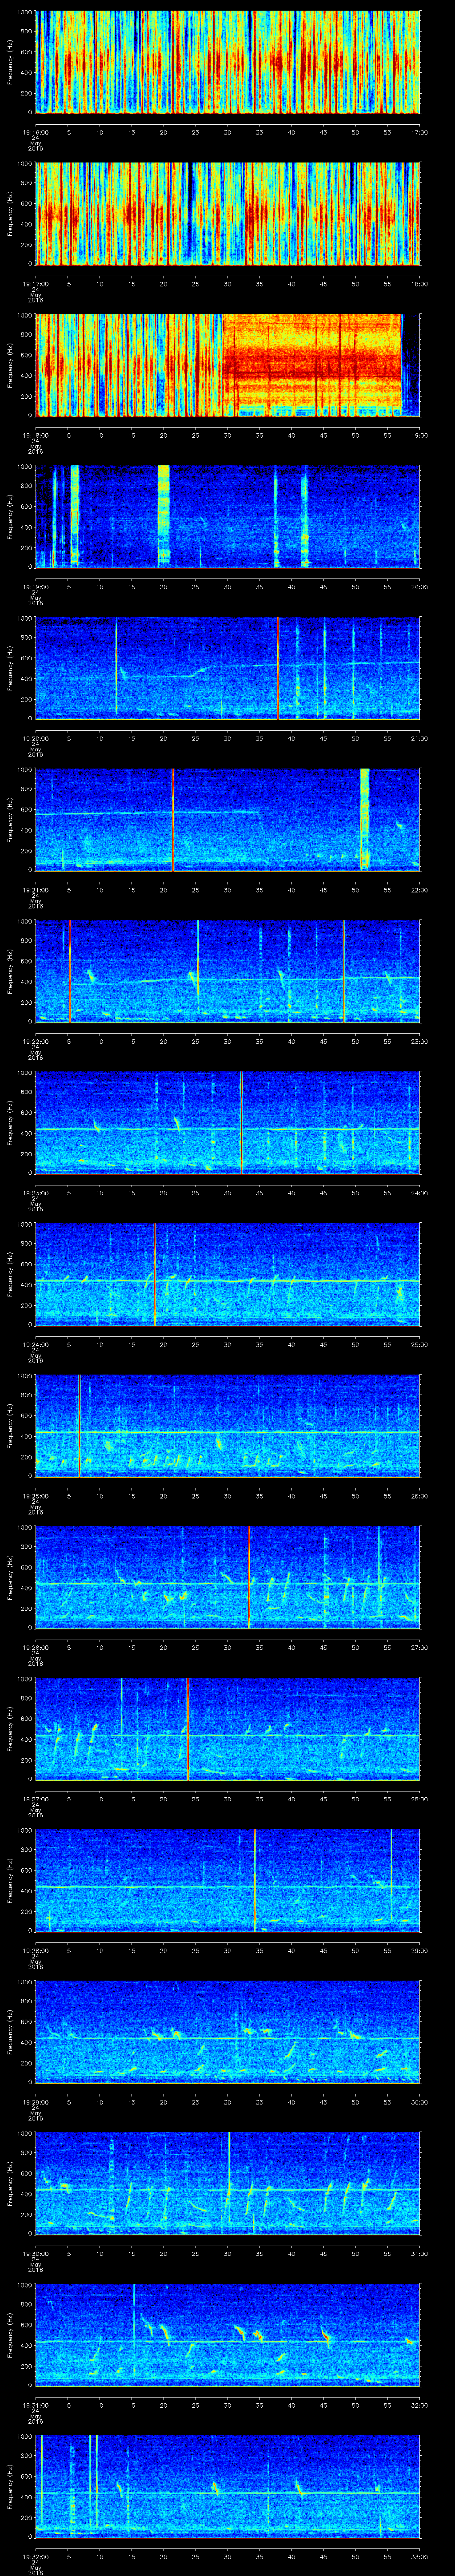The height and width of the screenshot is (2576, 455).
Task: Select red spike near 38s in 19:20:00 spectrogram
Action: click(x=278, y=667)
